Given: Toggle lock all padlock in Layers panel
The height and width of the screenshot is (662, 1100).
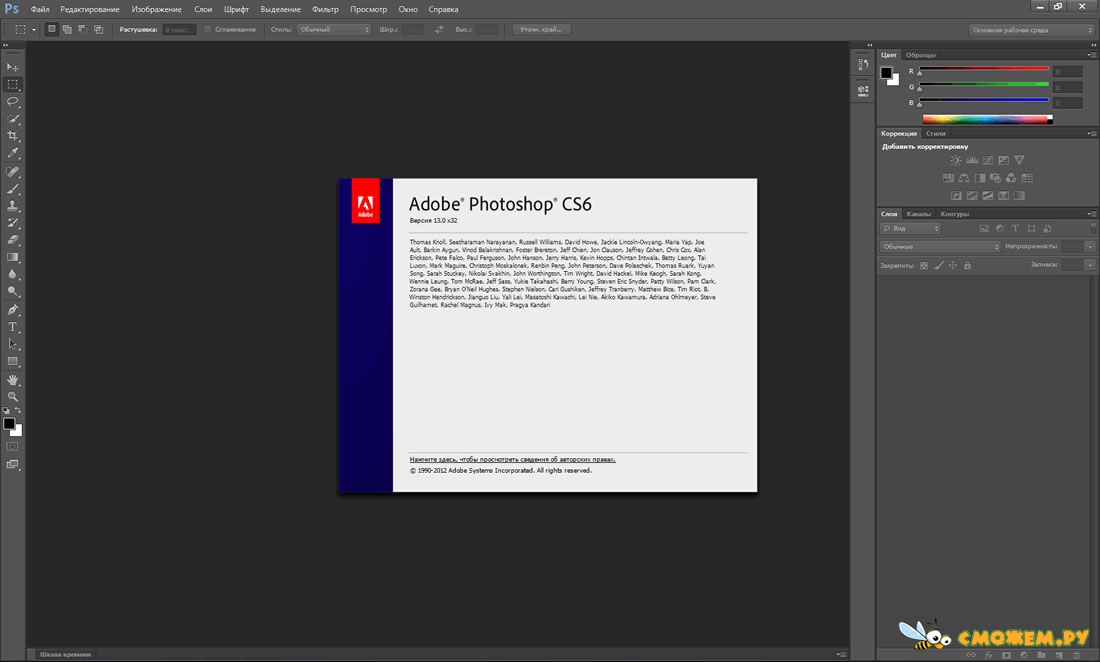Looking at the screenshot, I should 967,266.
